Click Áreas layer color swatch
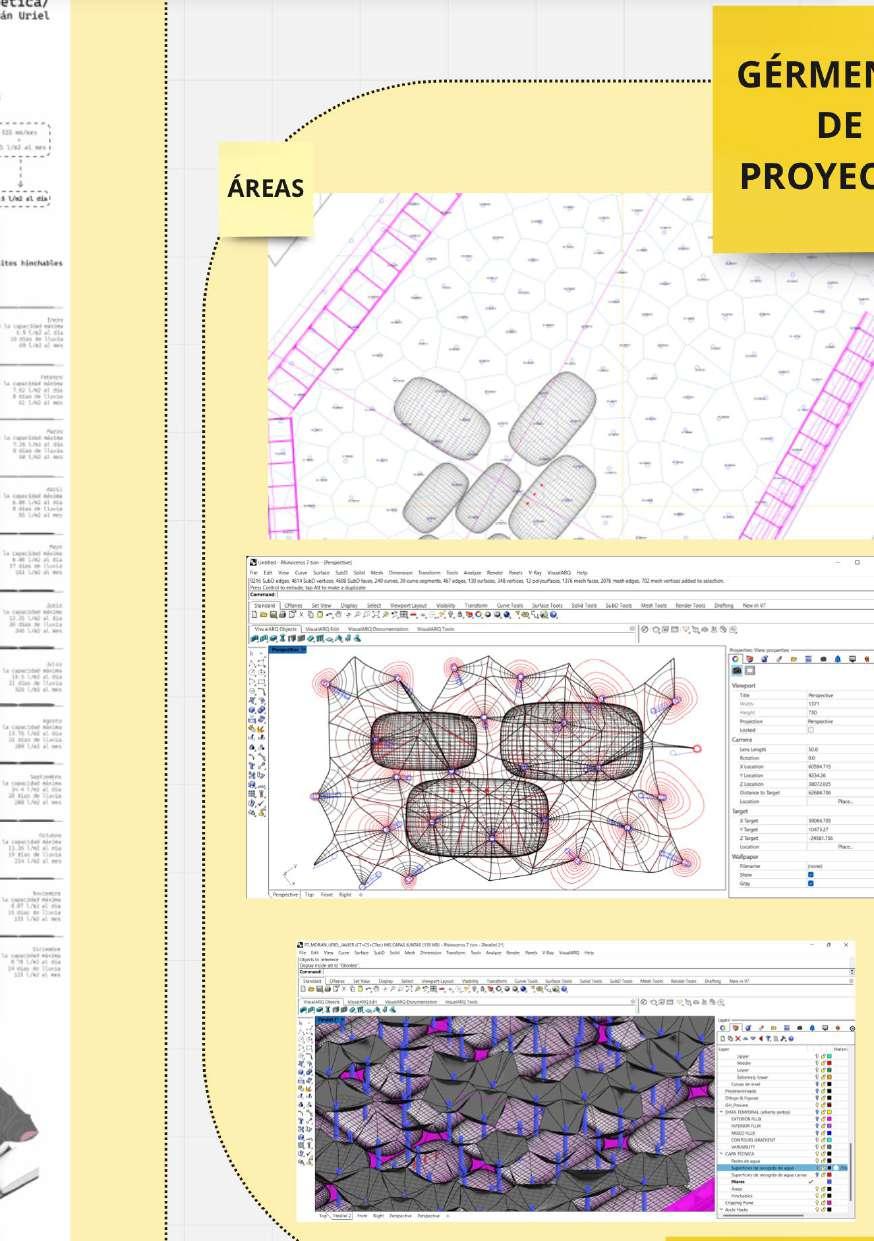Screen dimensions: 874x1241 (829, 1189)
